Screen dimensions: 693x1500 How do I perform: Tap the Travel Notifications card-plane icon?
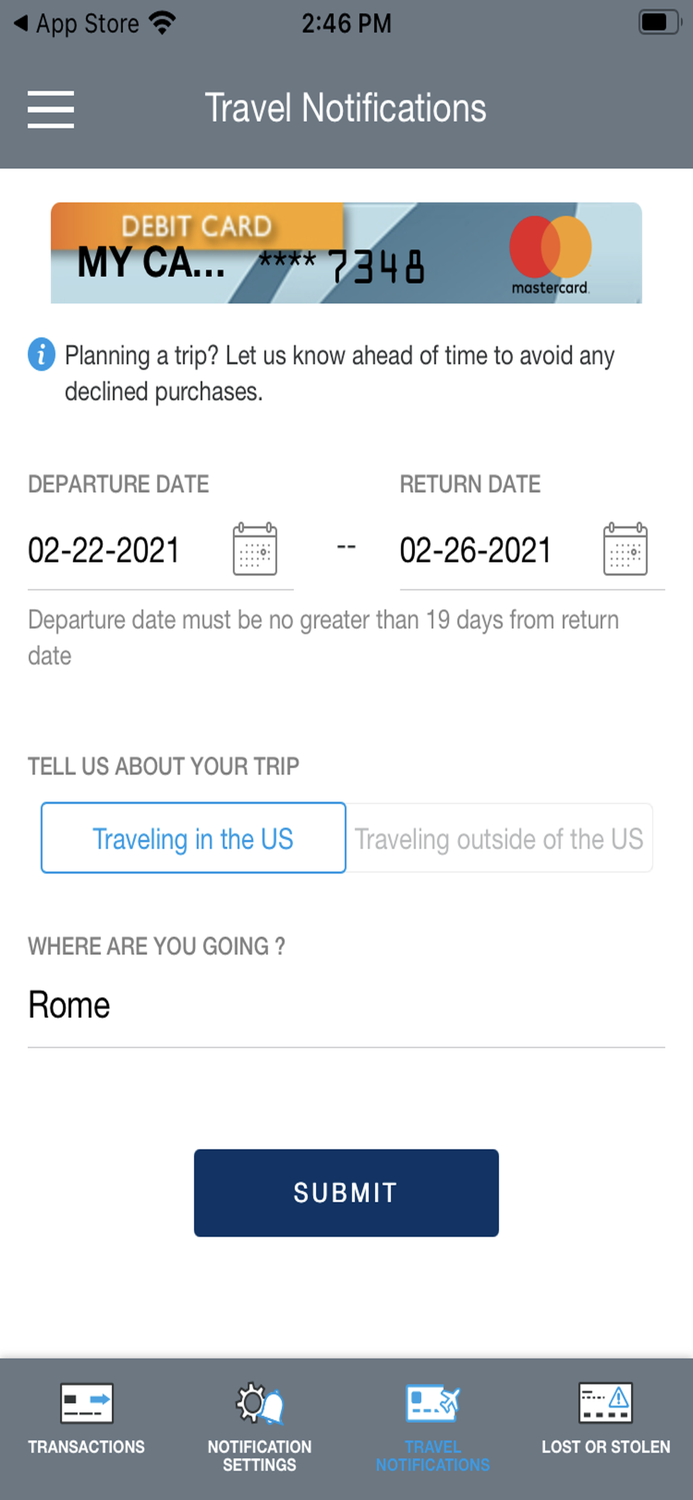click(432, 1403)
